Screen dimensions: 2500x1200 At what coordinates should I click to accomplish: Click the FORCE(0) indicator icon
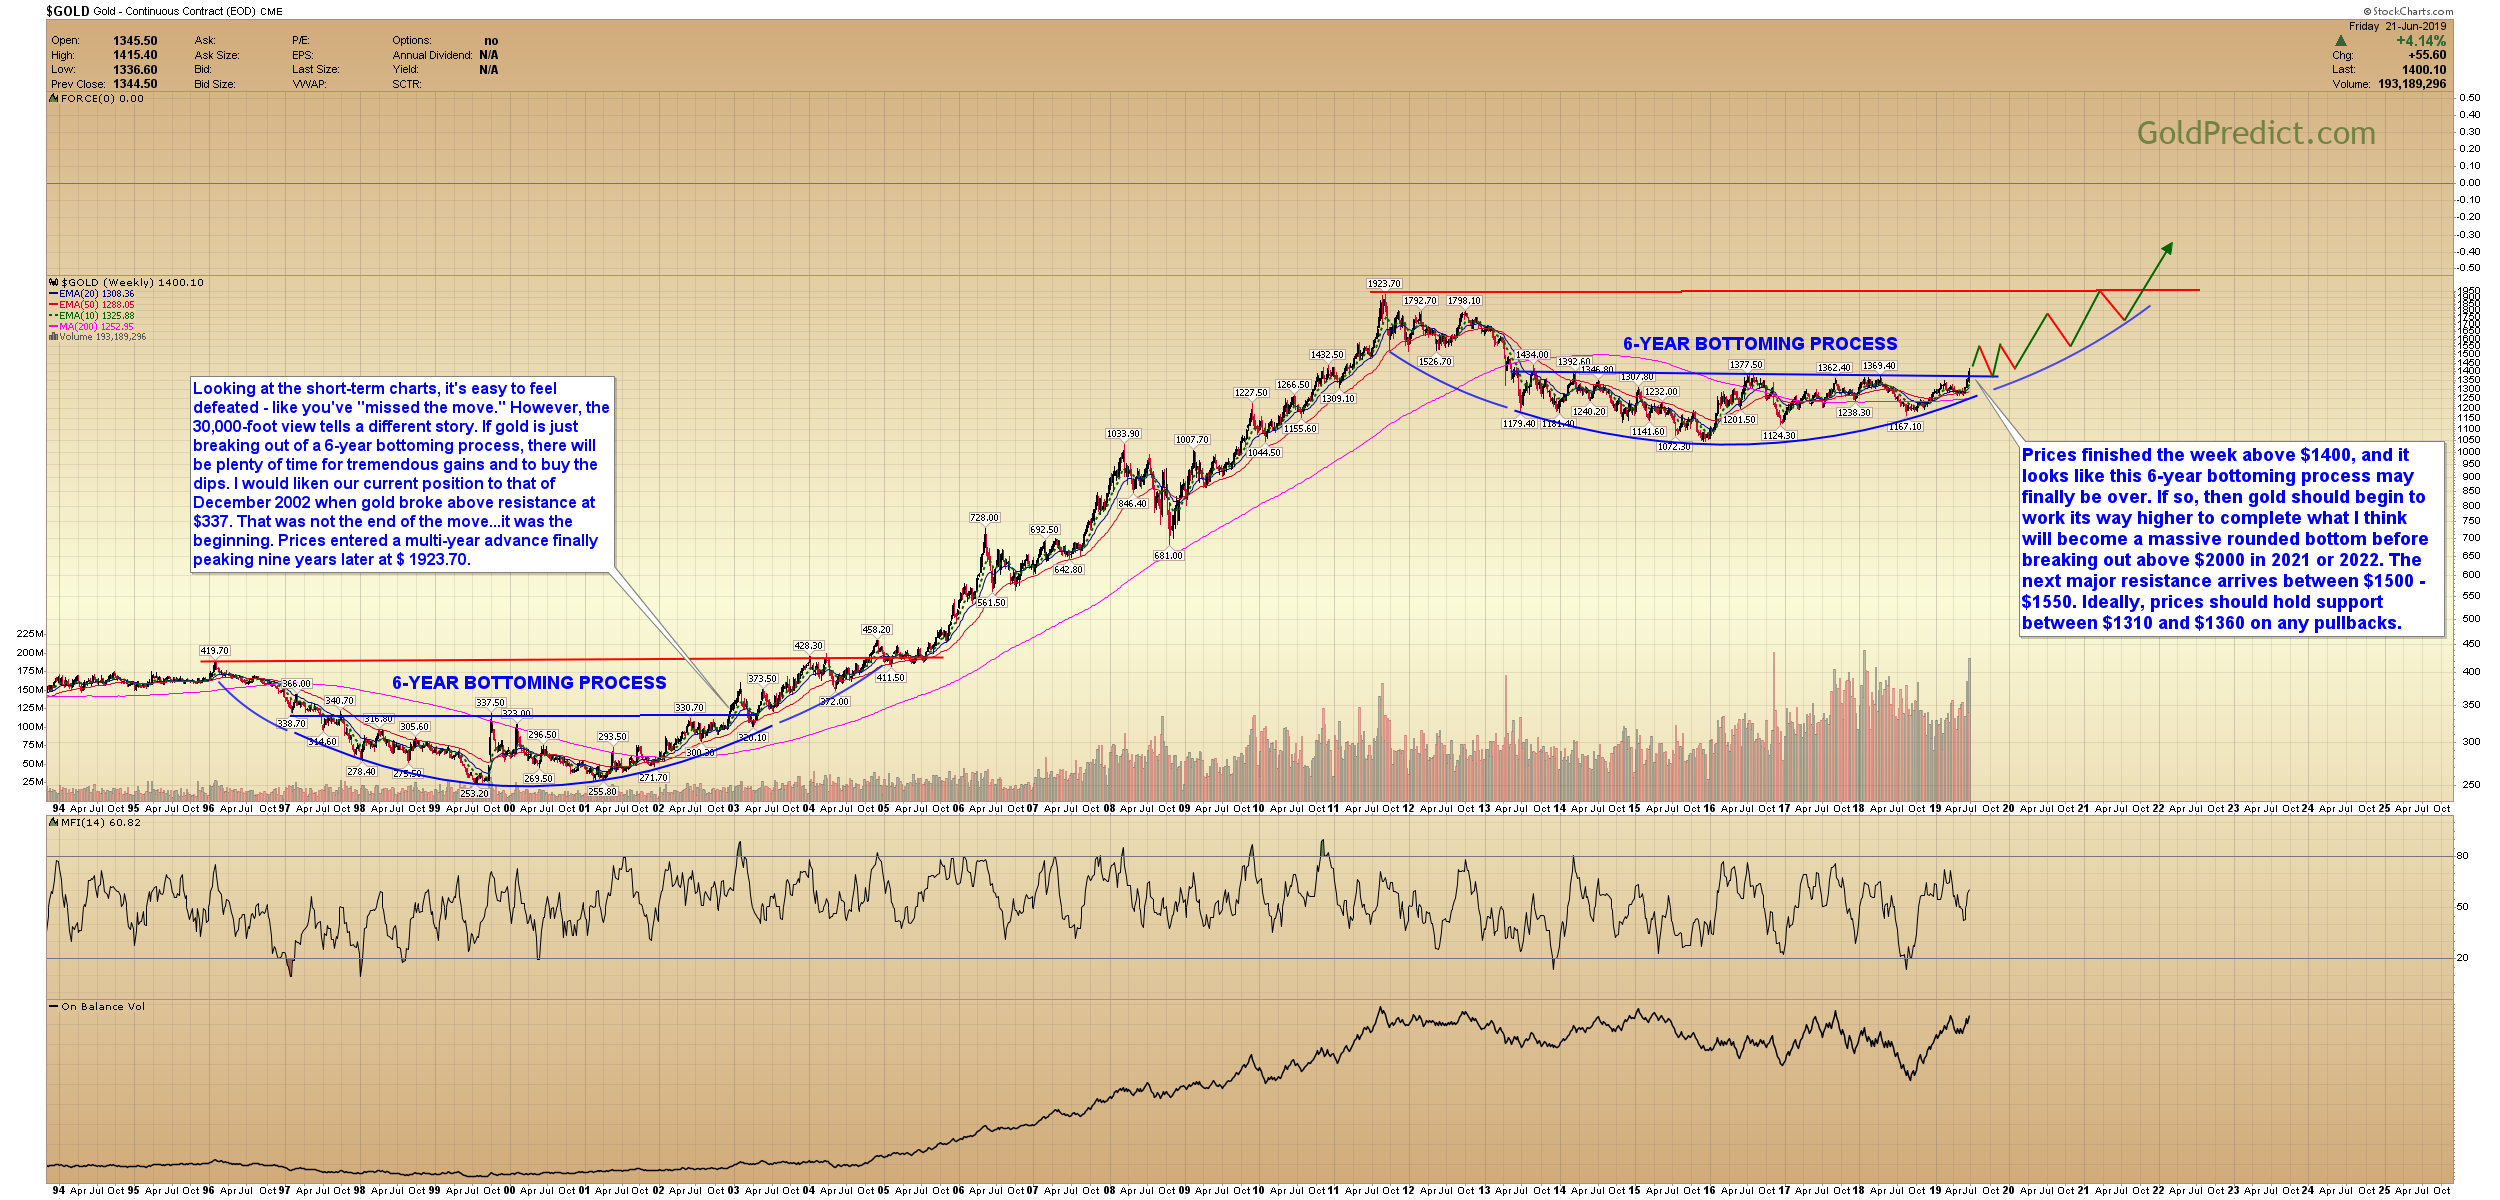click(55, 99)
